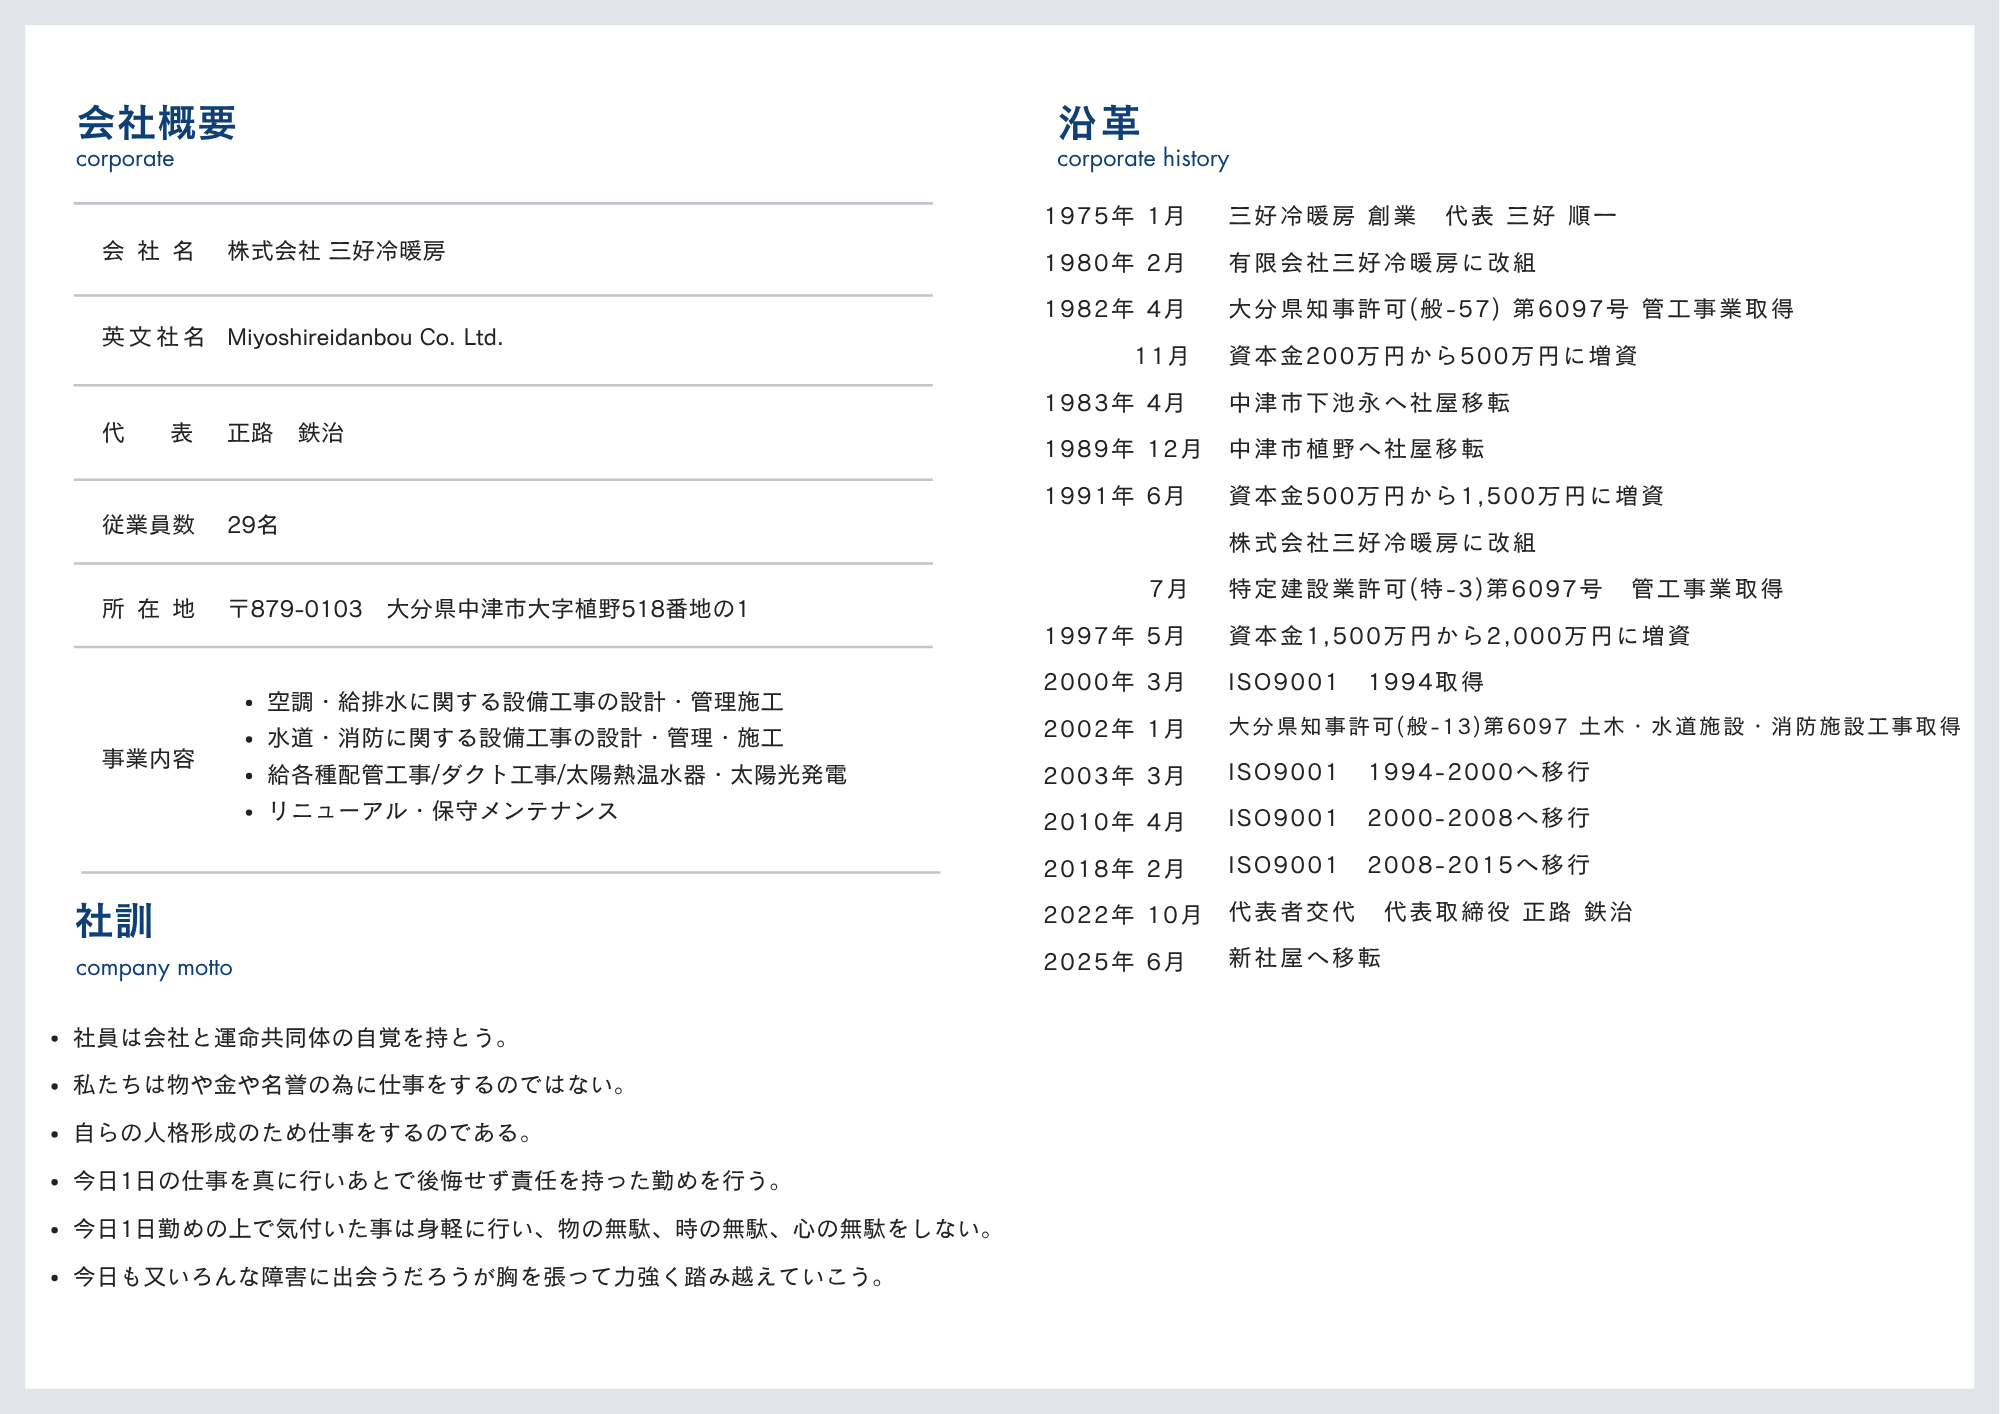2000x1414 pixels.
Task: Click the 沿革 heading
Action: click(x=1099, y=124)
